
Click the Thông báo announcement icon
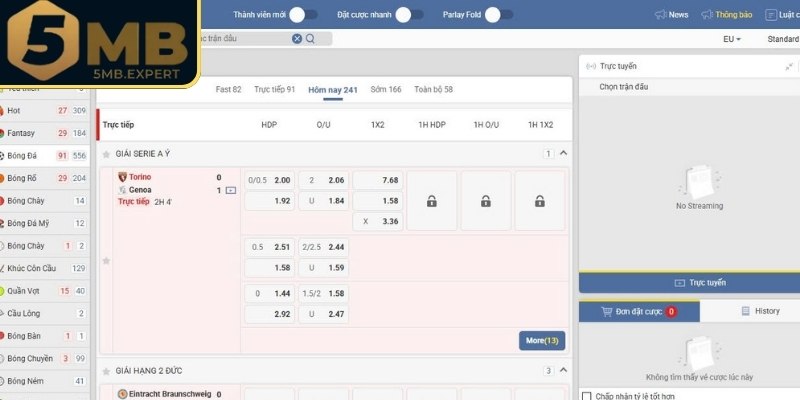click(708, 15)
